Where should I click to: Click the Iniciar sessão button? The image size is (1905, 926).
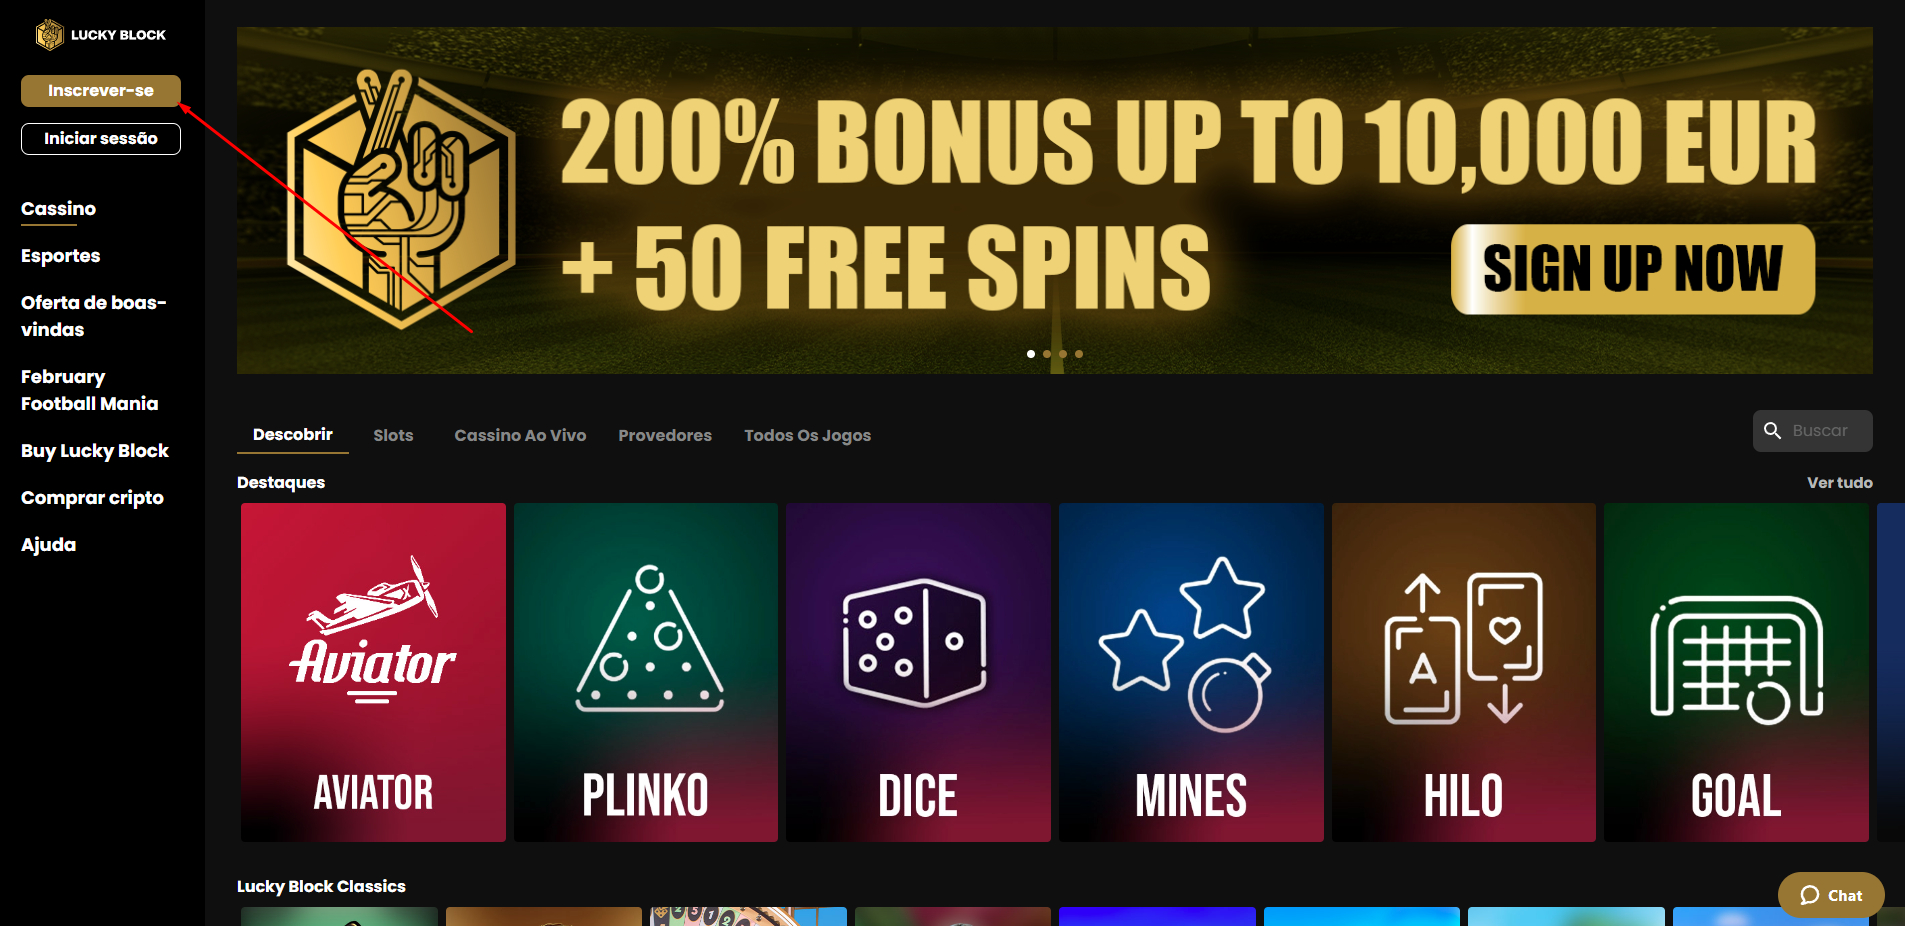(x=101, y=139)
